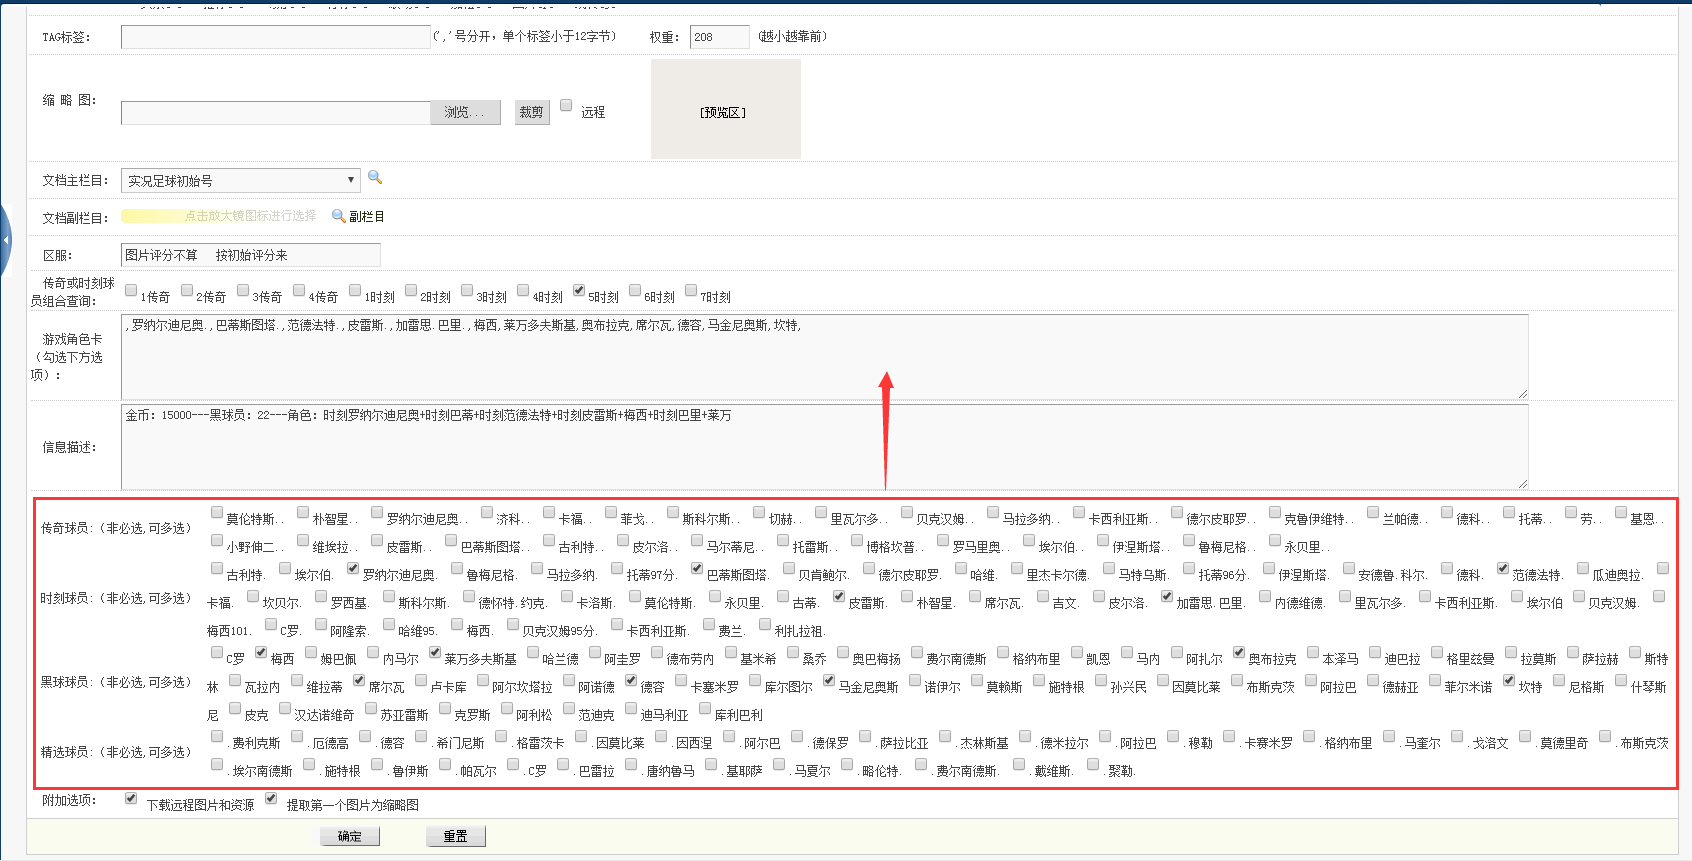Click the 权重 field showing 208
This screenshot has width=1692, height=861.
(x=719, y=37)
